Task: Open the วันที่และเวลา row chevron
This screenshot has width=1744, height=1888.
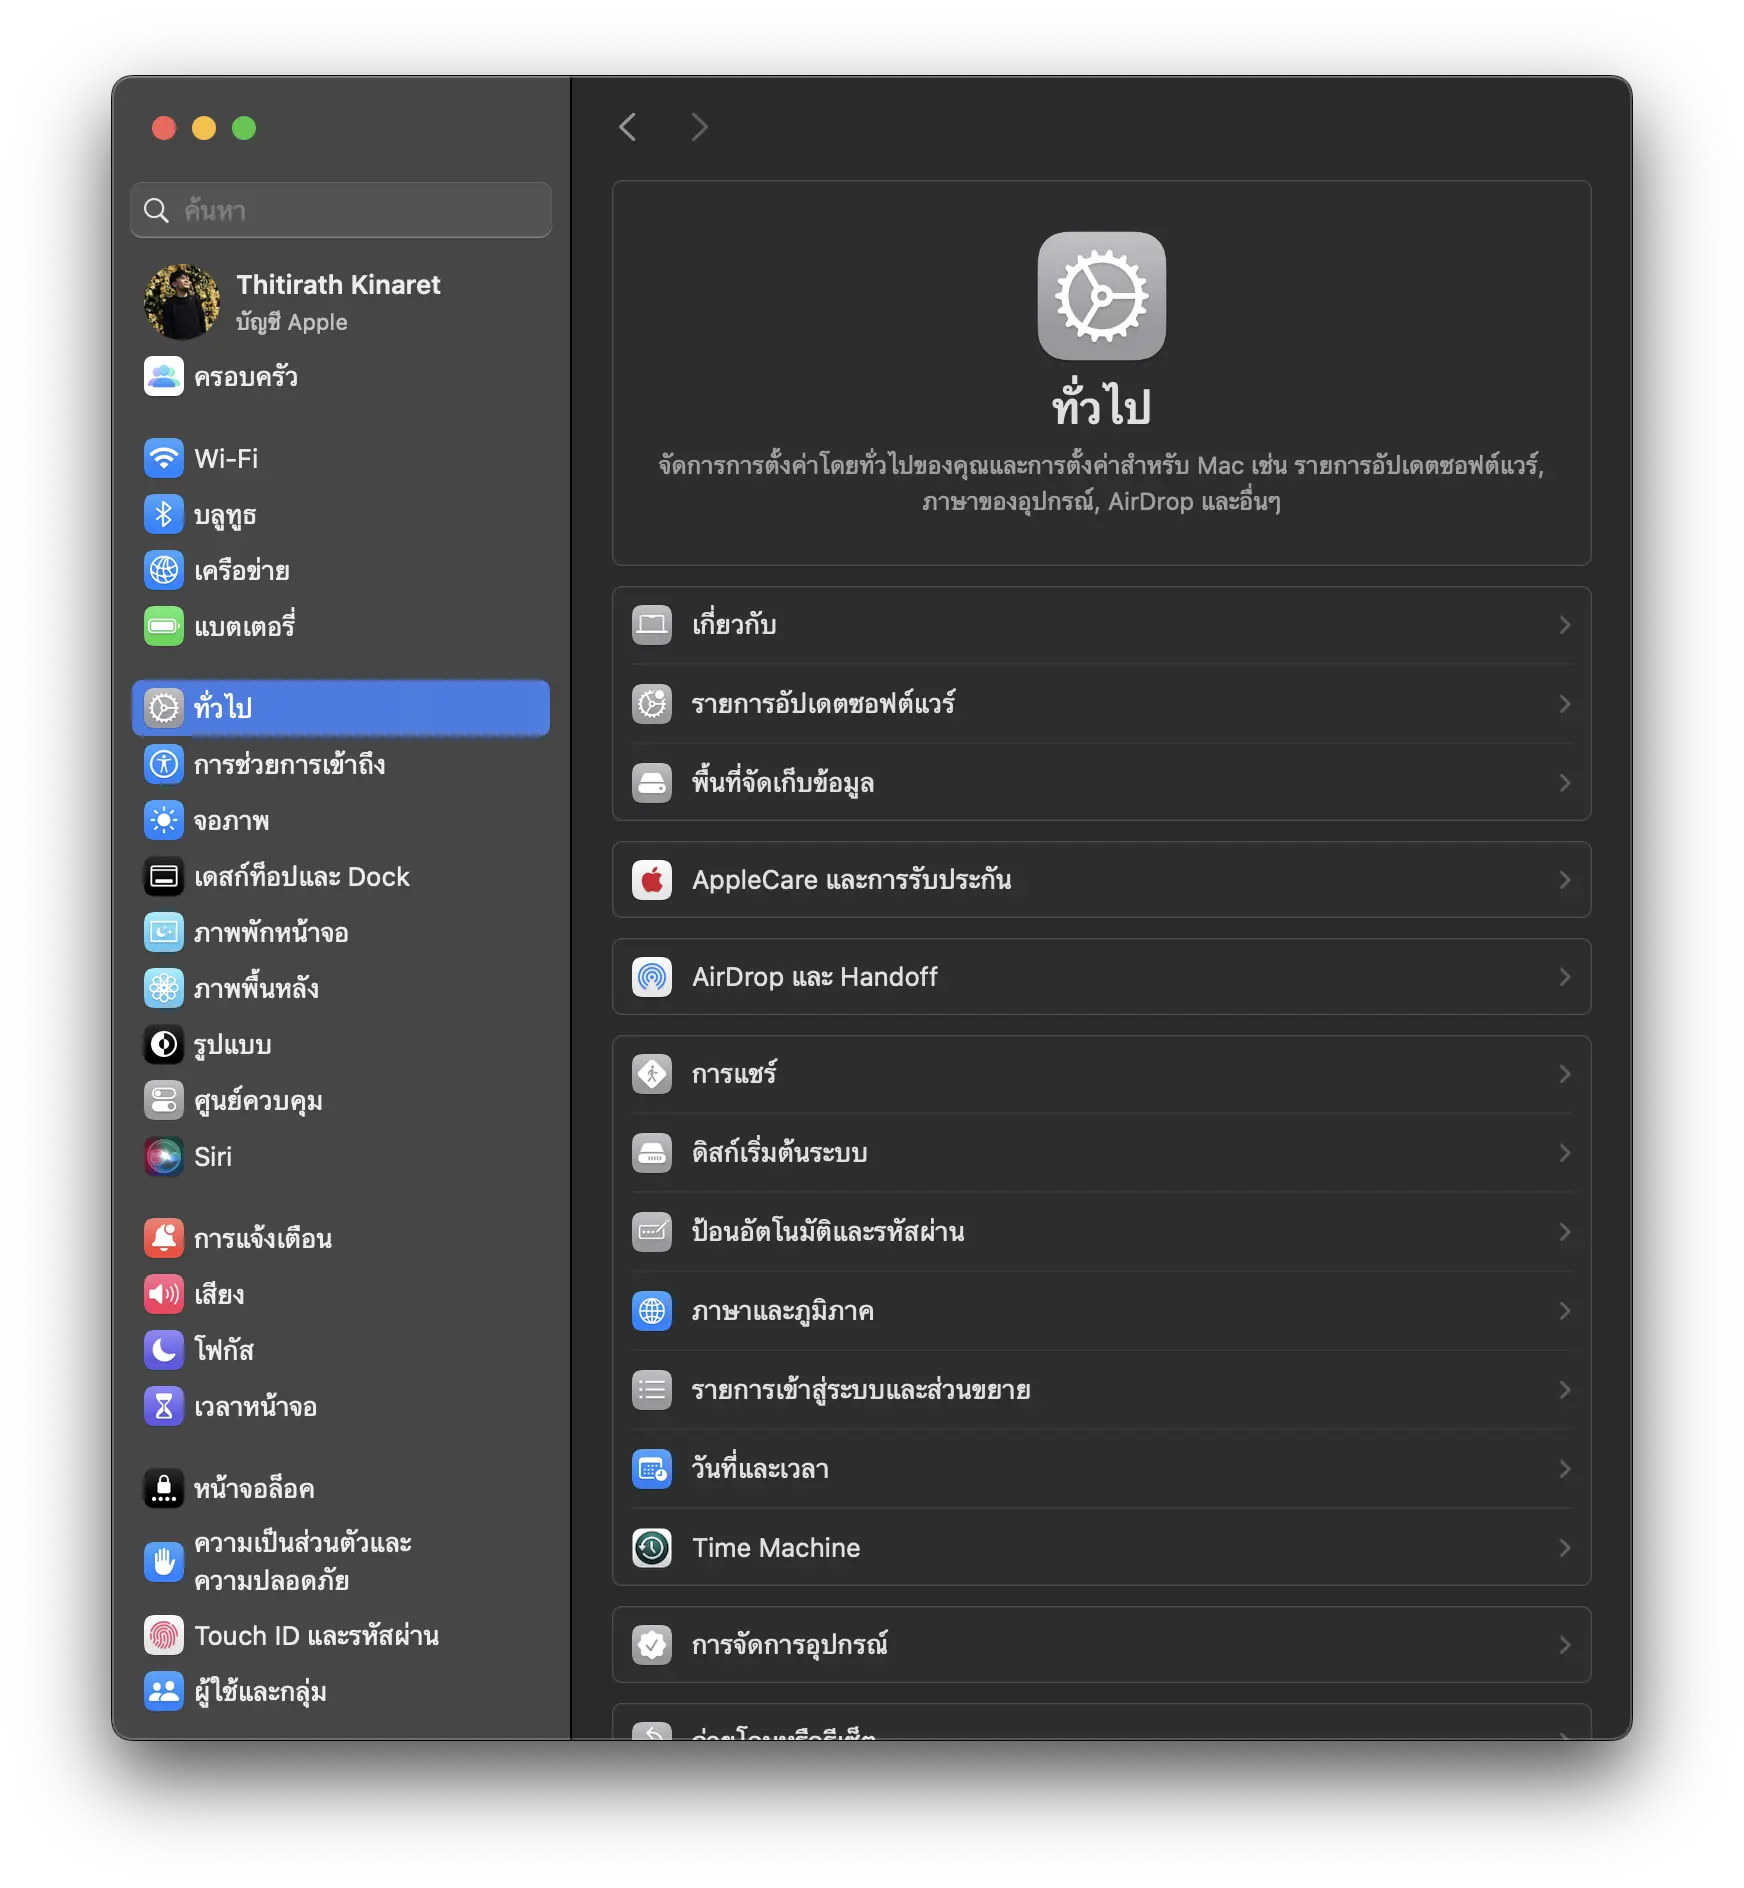Action: [1564, 1469]
